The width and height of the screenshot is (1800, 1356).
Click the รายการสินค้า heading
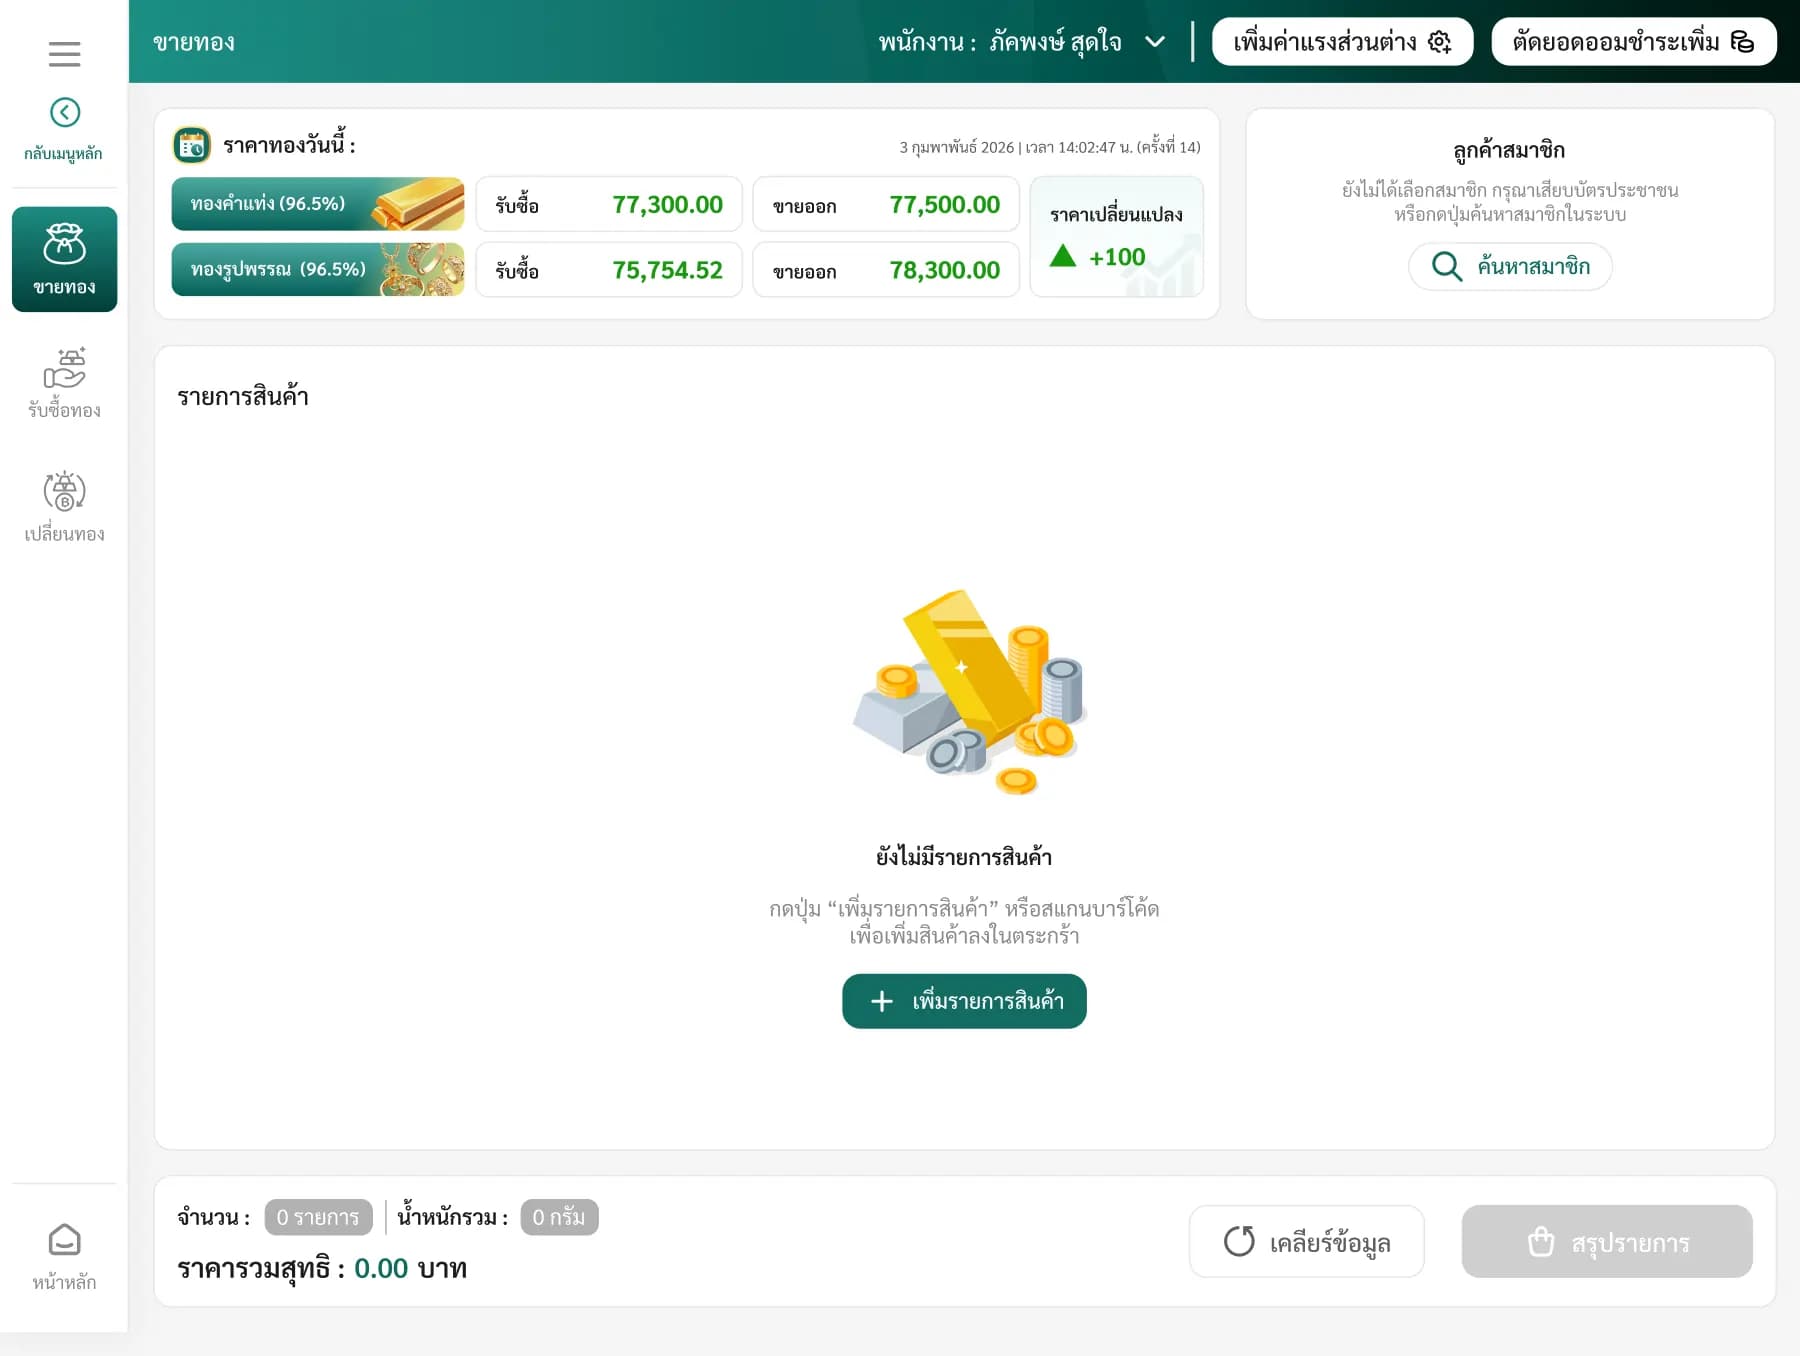(x=243, y=397)
